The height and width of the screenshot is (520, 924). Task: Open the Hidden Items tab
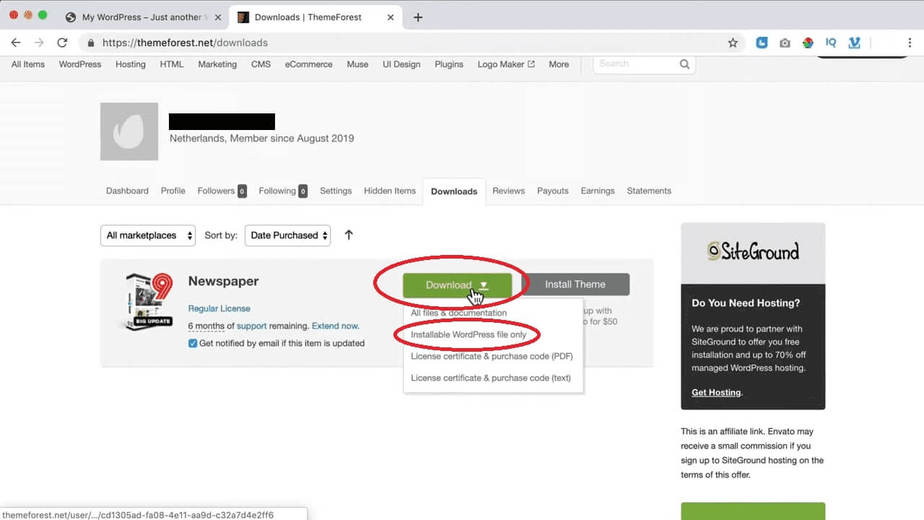390,191
